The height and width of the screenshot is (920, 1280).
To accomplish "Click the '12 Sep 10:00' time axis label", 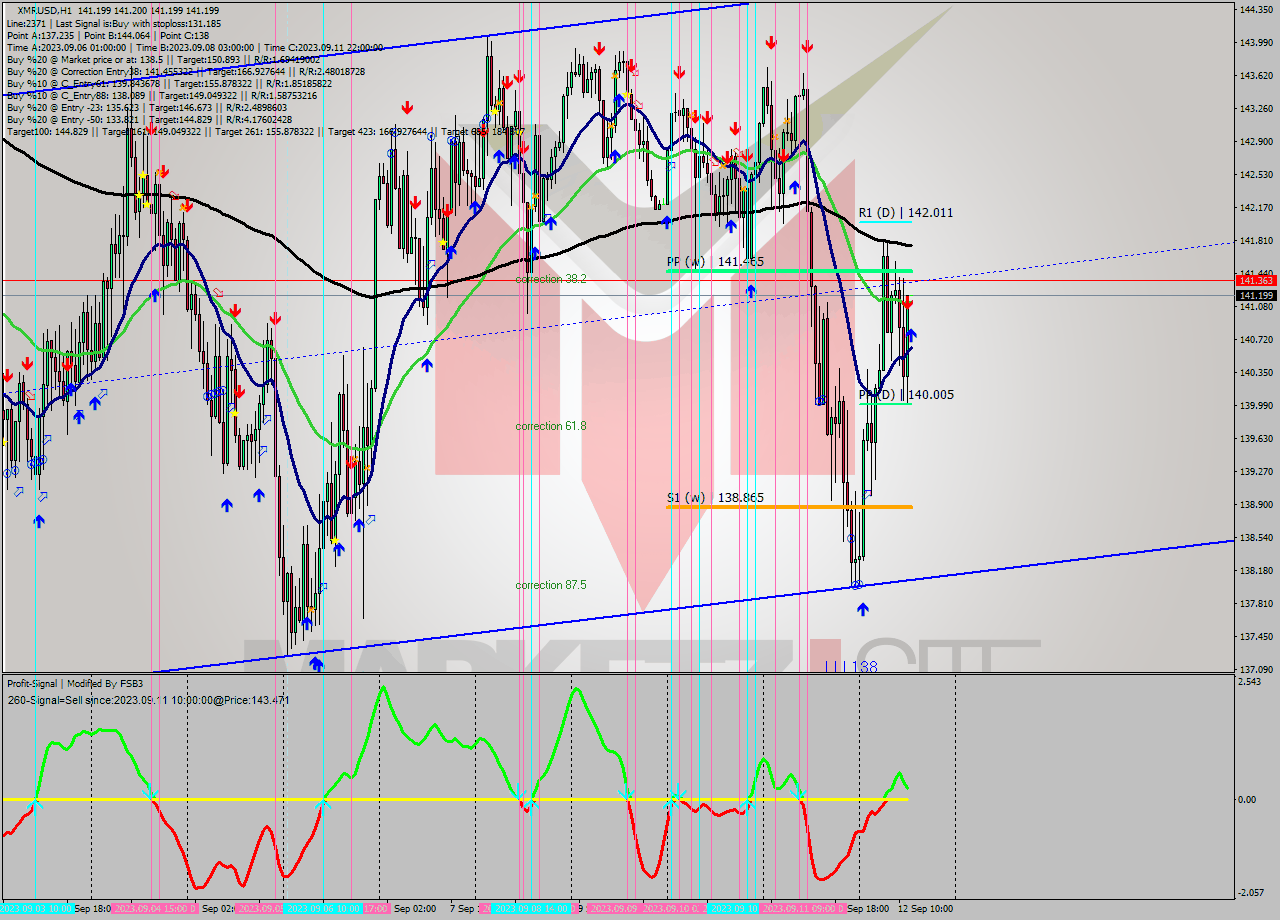I will [925, 909].
